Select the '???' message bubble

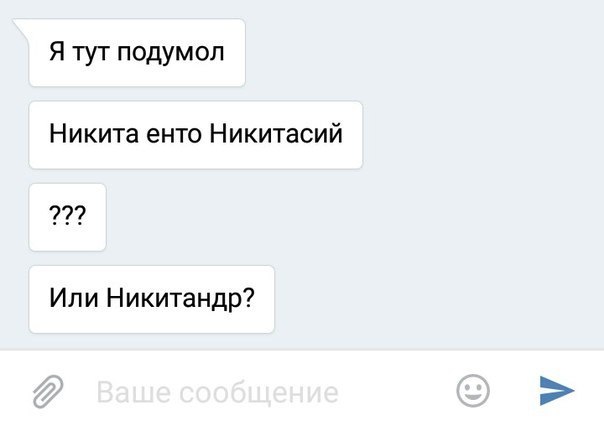67,217
